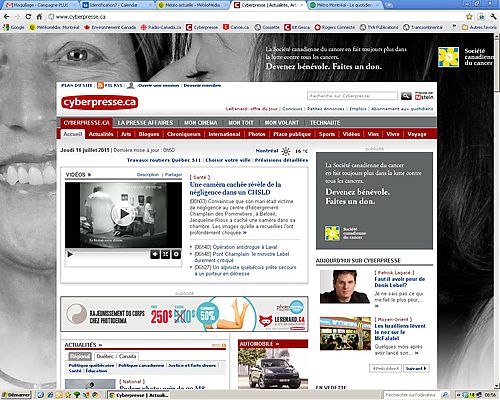
Task: Click Choisir votre ville link
Action: point(228,160)
